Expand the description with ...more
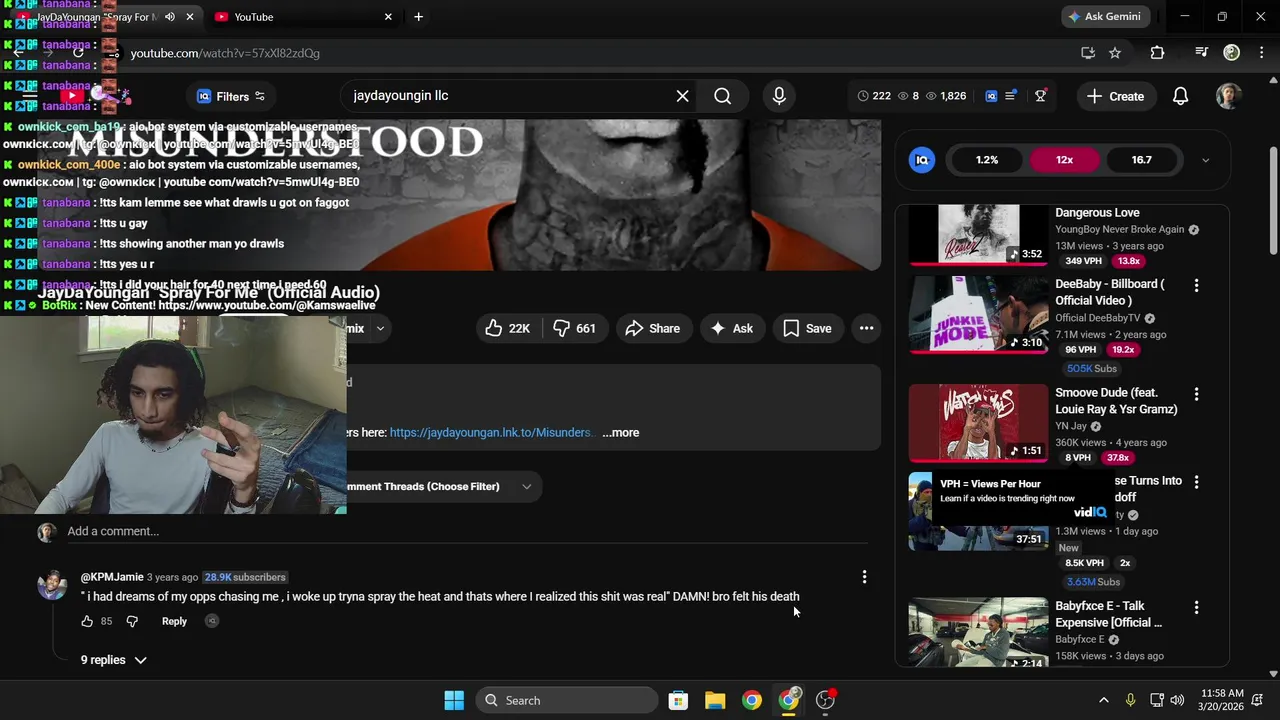This screenshot has height=720, width=1280. point(620,433)
